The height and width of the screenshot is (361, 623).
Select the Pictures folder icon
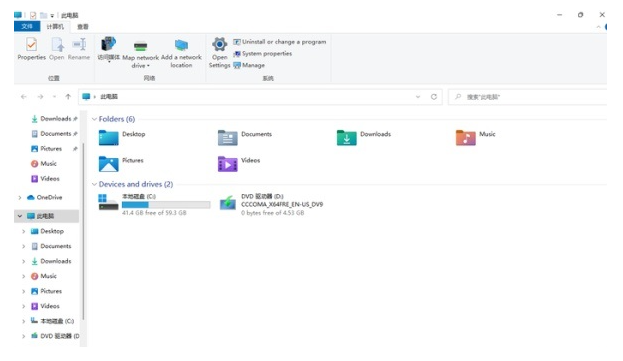(108, 164)
